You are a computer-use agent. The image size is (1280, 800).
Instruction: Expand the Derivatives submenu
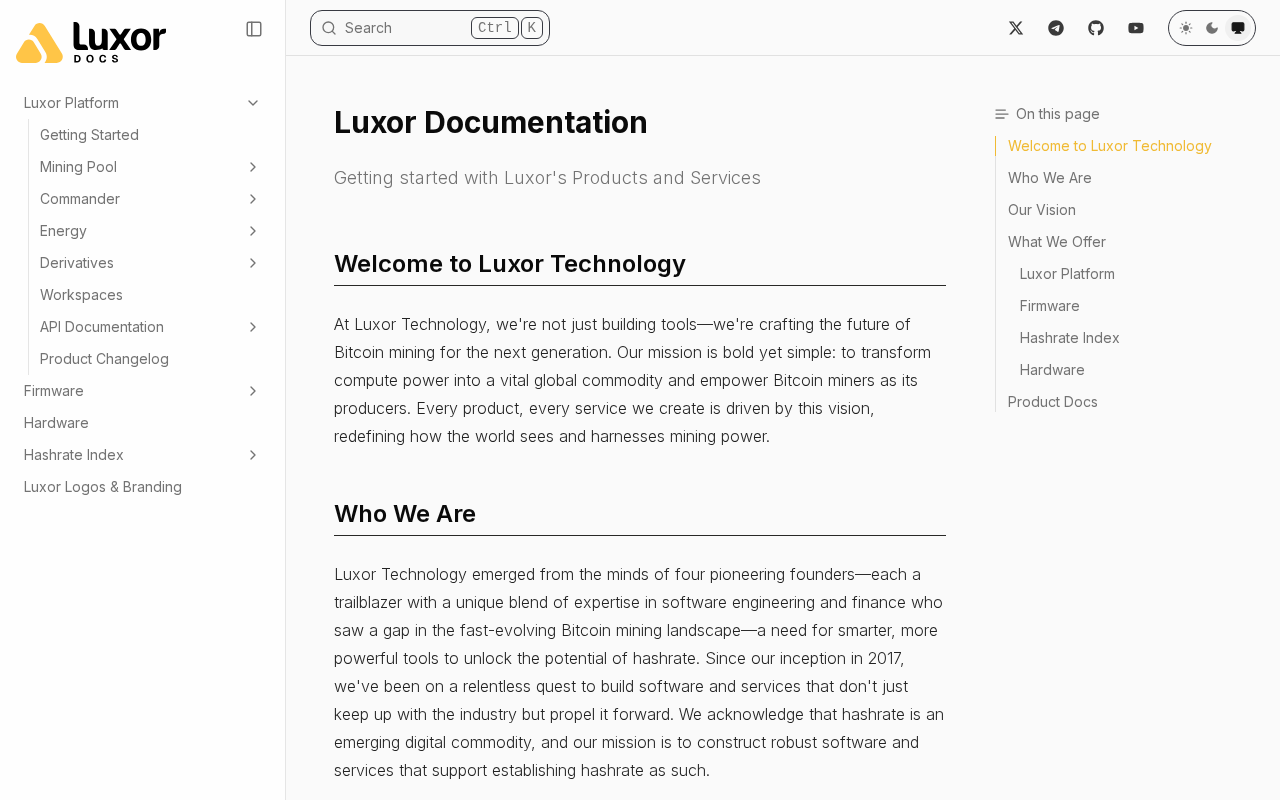[x=253, y=263]
